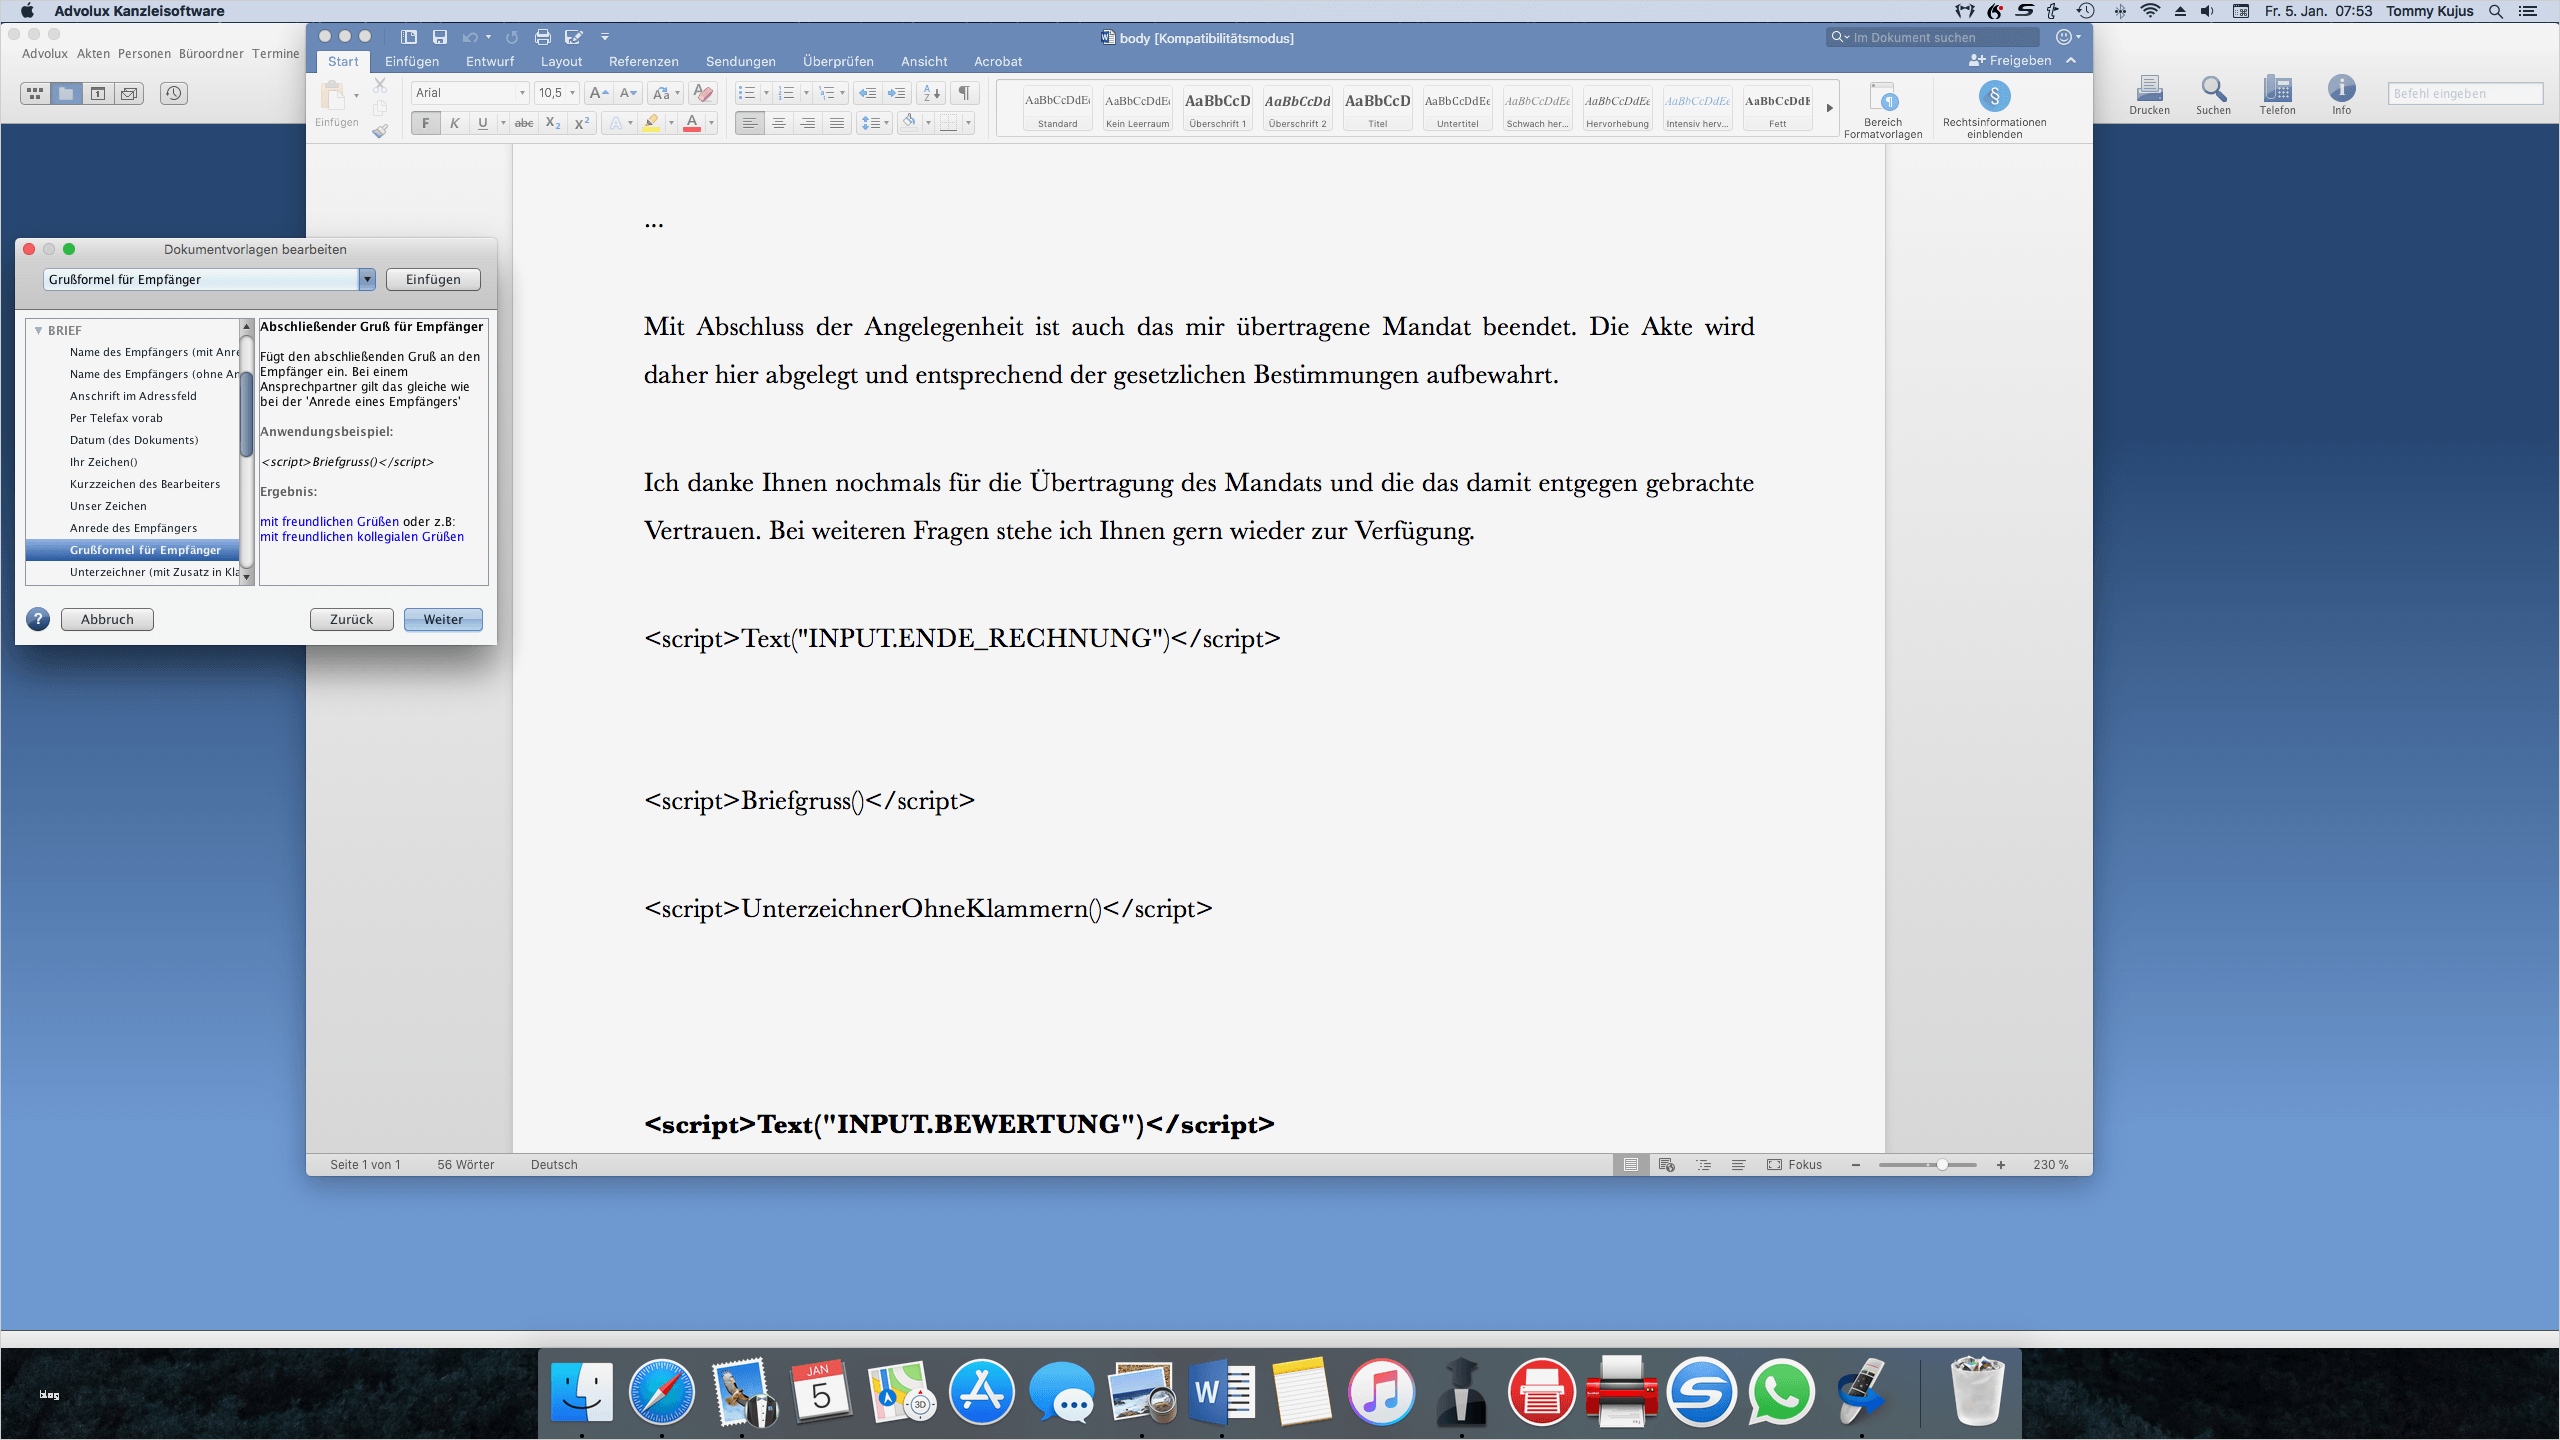Open the Grußformel für Empfänger template dropdown
Screen dimensions: 2560x1440
point(366,280)
